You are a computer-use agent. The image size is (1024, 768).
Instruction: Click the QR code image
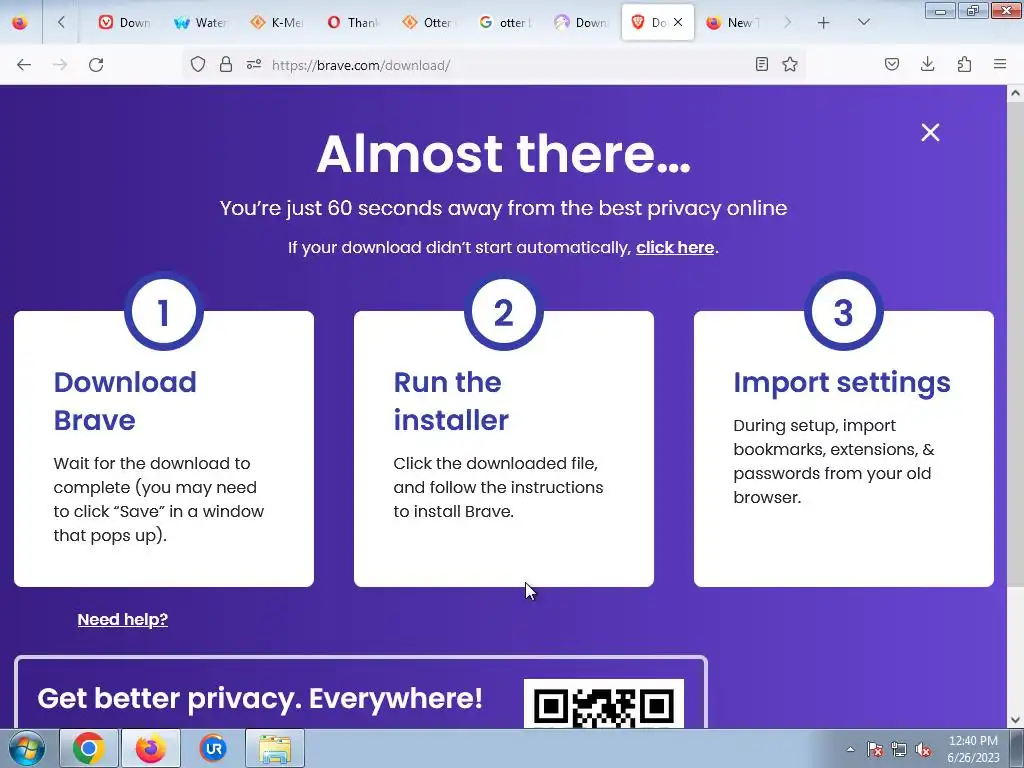[604, 703]
